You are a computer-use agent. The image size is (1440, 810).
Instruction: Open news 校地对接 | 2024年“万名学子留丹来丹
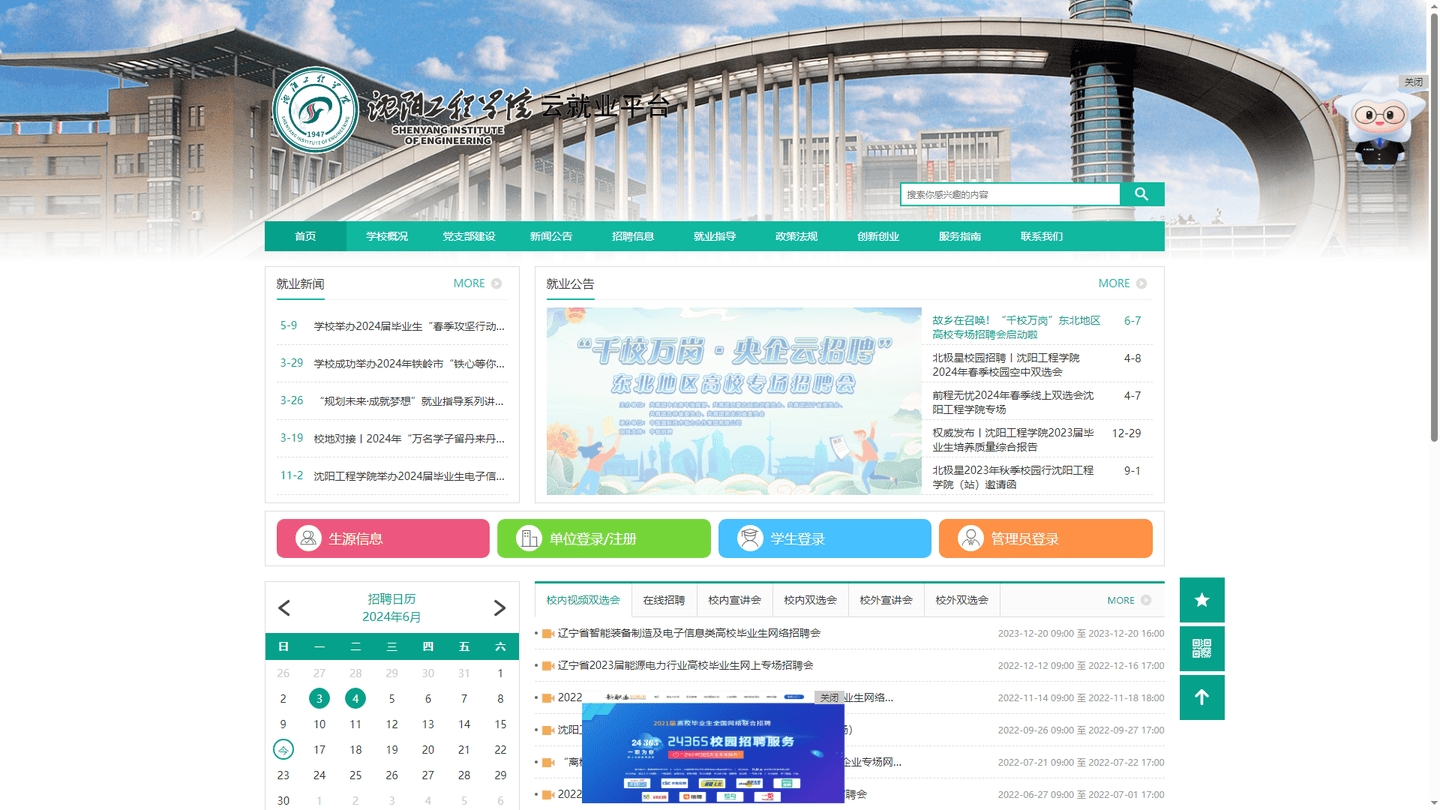coord(409,438)
